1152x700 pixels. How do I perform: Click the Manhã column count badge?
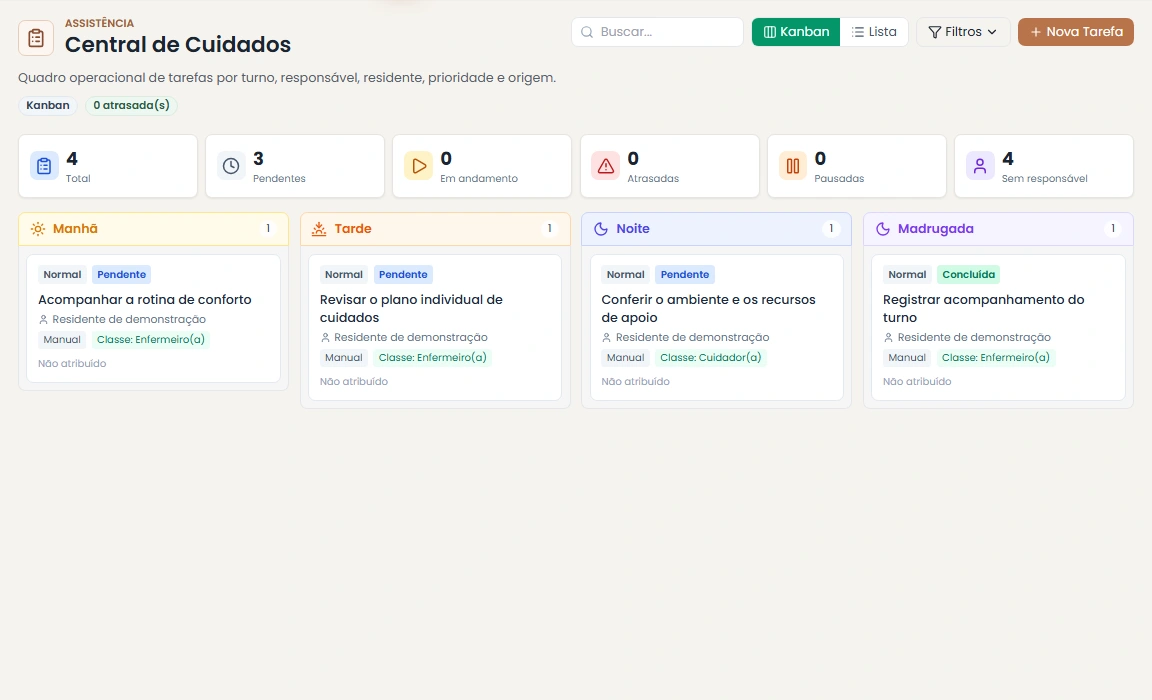(268, 229)
